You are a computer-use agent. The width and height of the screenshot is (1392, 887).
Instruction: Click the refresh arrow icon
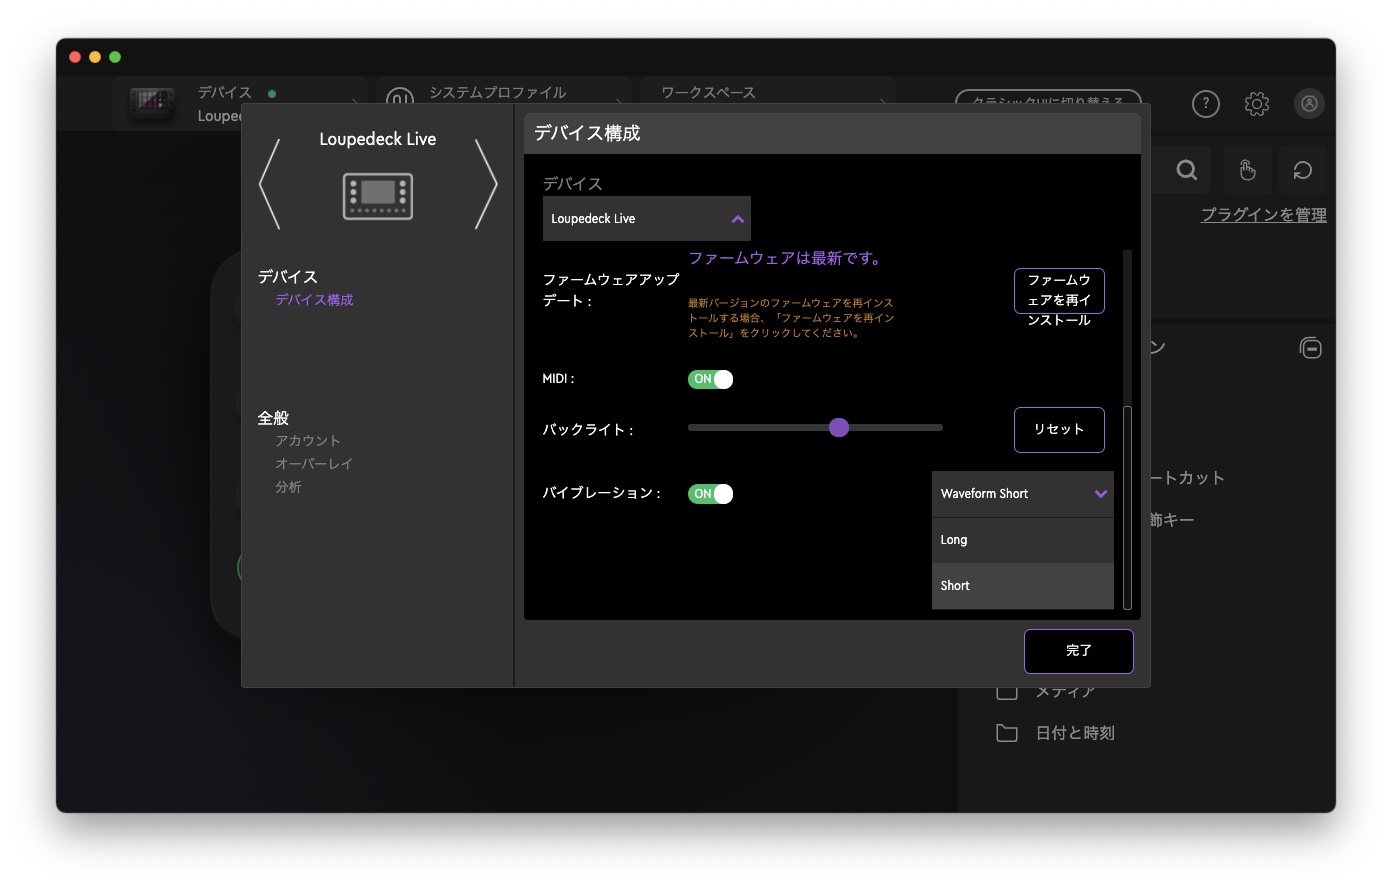(1303, 170)
